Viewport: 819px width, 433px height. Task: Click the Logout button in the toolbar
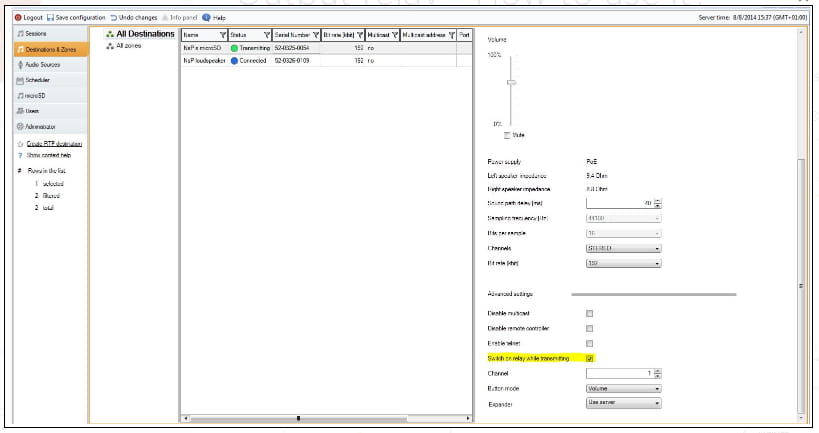click(29, 18)
